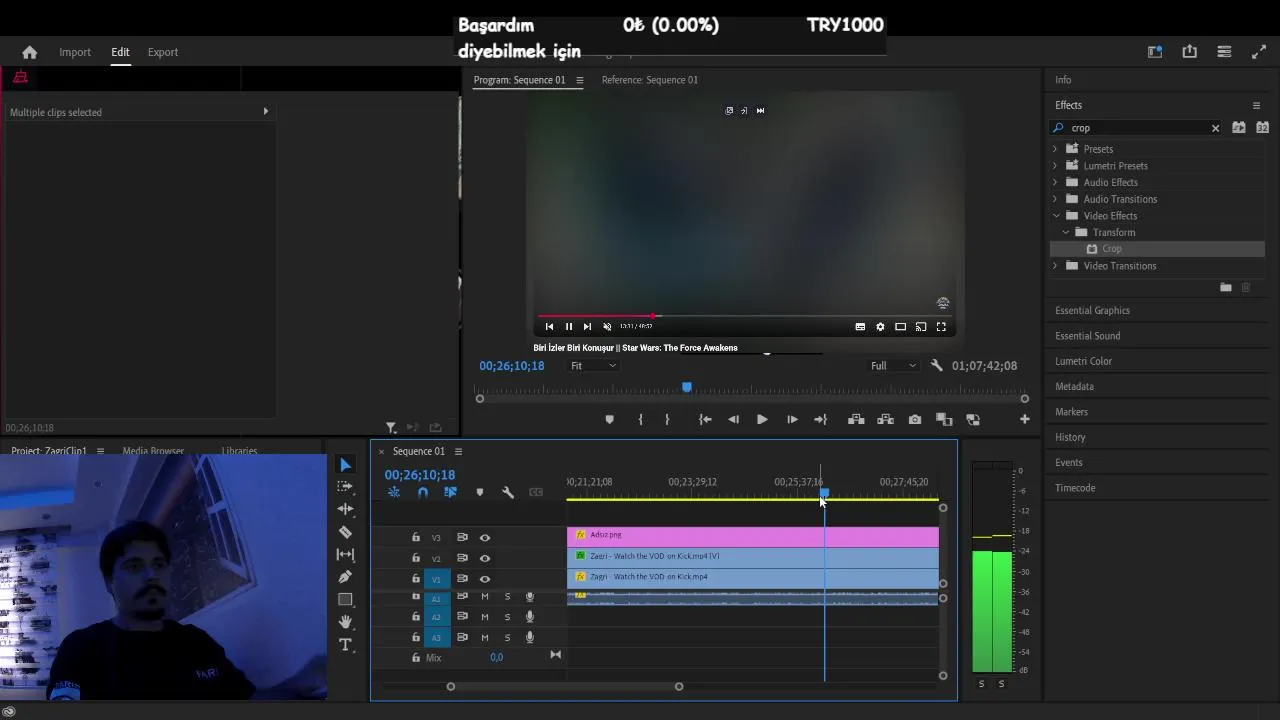Clear the crop search field

[1215, 128]
